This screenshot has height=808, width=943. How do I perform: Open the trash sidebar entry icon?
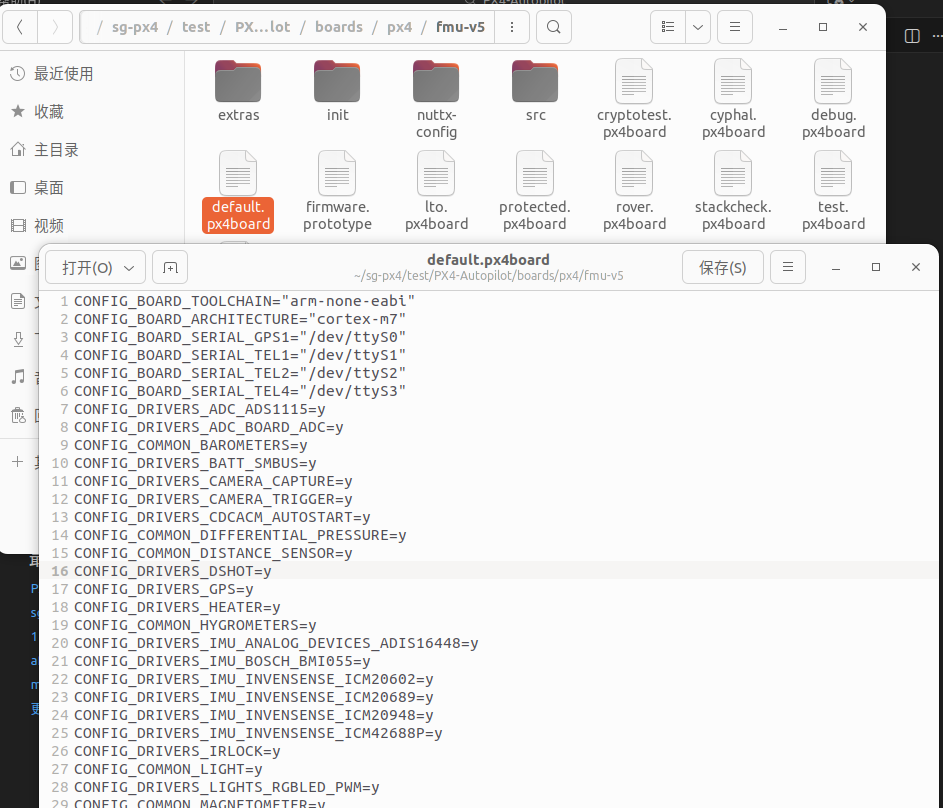click(x=18, y=415)
